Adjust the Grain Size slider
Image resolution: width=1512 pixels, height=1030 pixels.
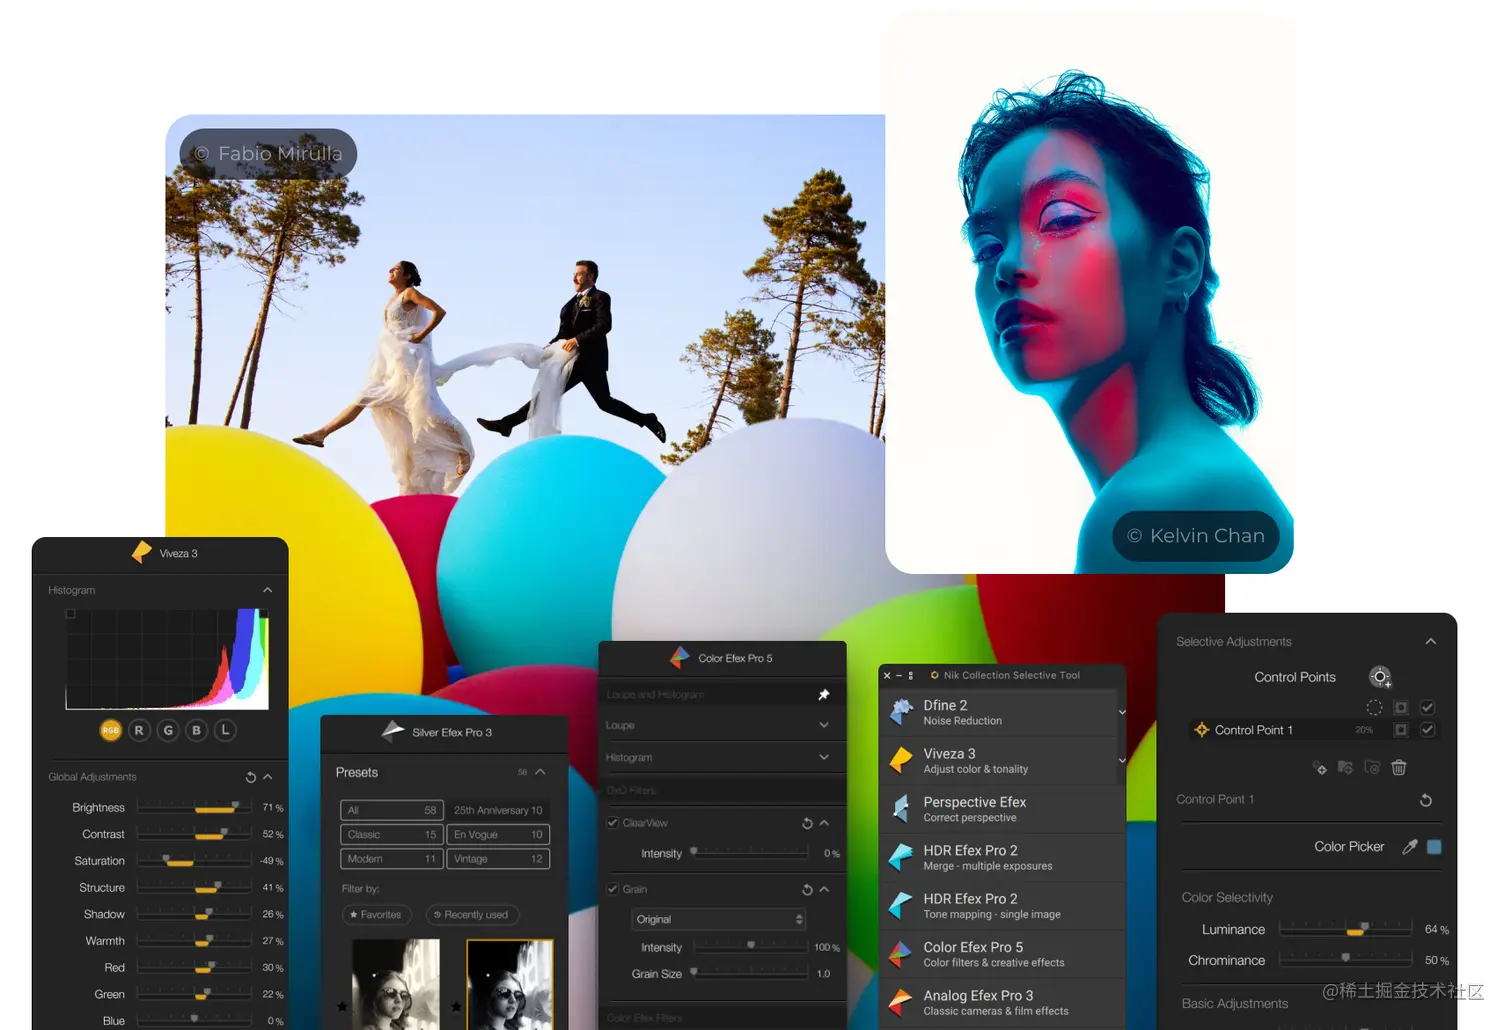pyautogui.click(x=749, y=973)
